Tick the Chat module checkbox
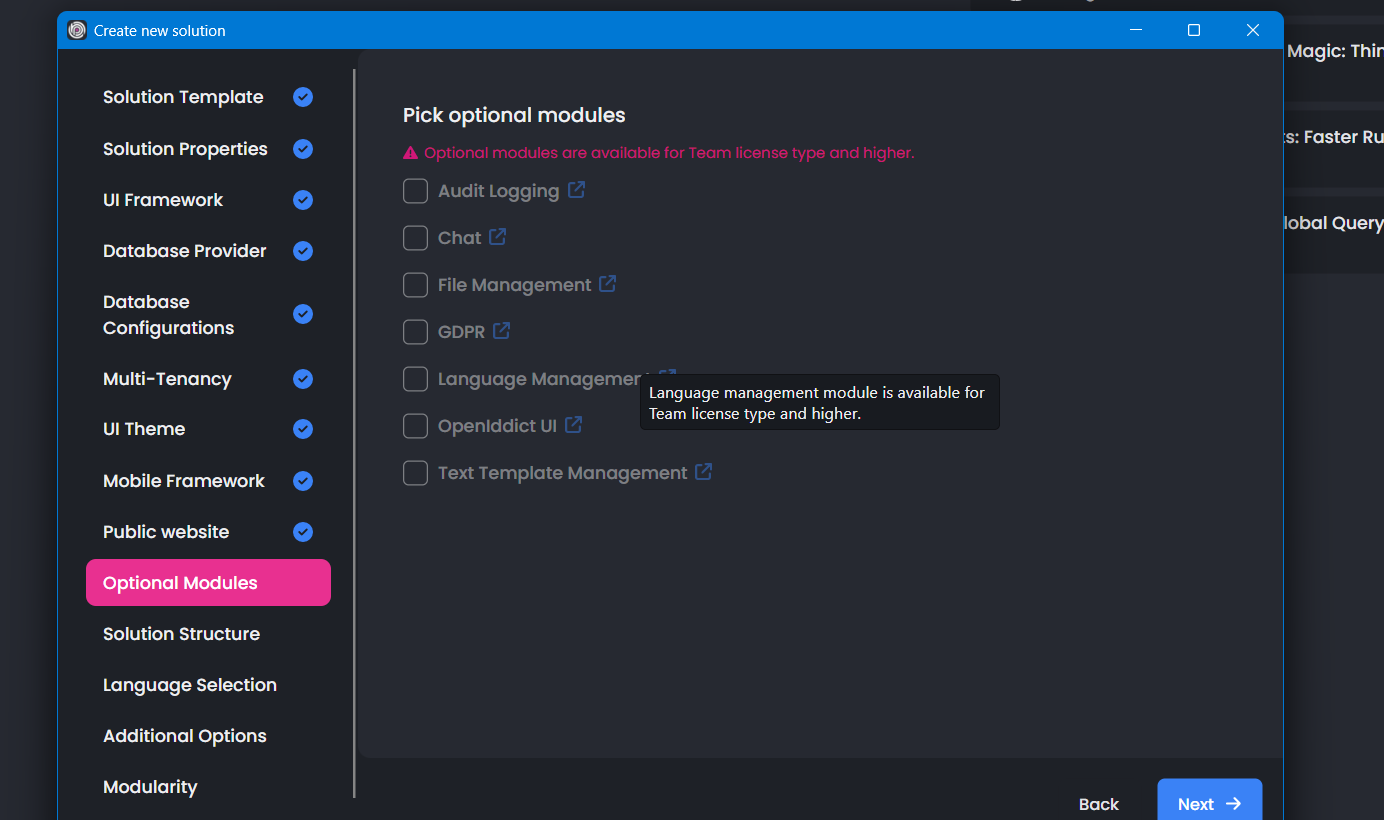Image resolution: width=1384 pixels, height=820 pixels. (x=415, y=238)
